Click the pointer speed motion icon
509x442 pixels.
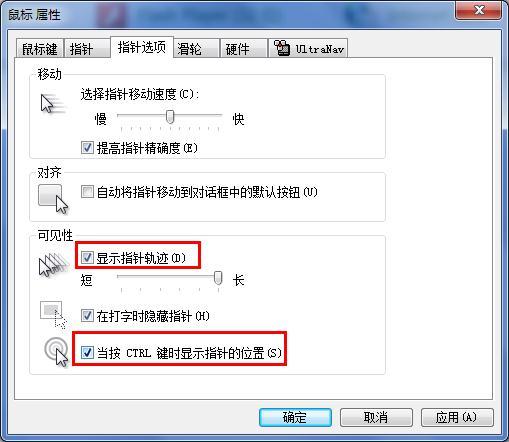tap(53, 104)
